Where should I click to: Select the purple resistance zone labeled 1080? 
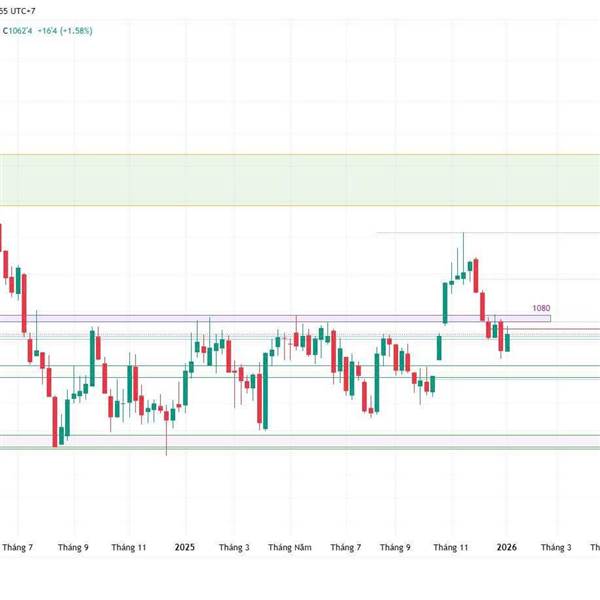click(x=276, y=318)
